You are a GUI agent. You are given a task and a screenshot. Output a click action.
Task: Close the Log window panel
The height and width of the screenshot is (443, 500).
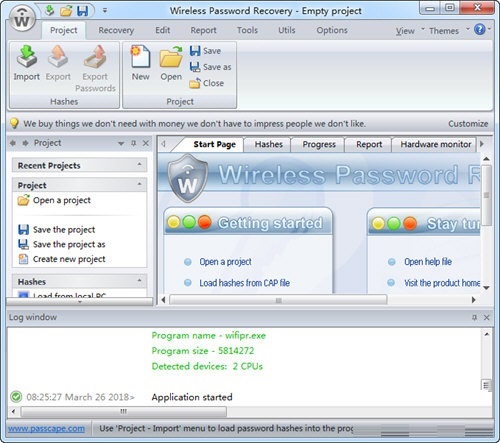(x=487, y=317)
